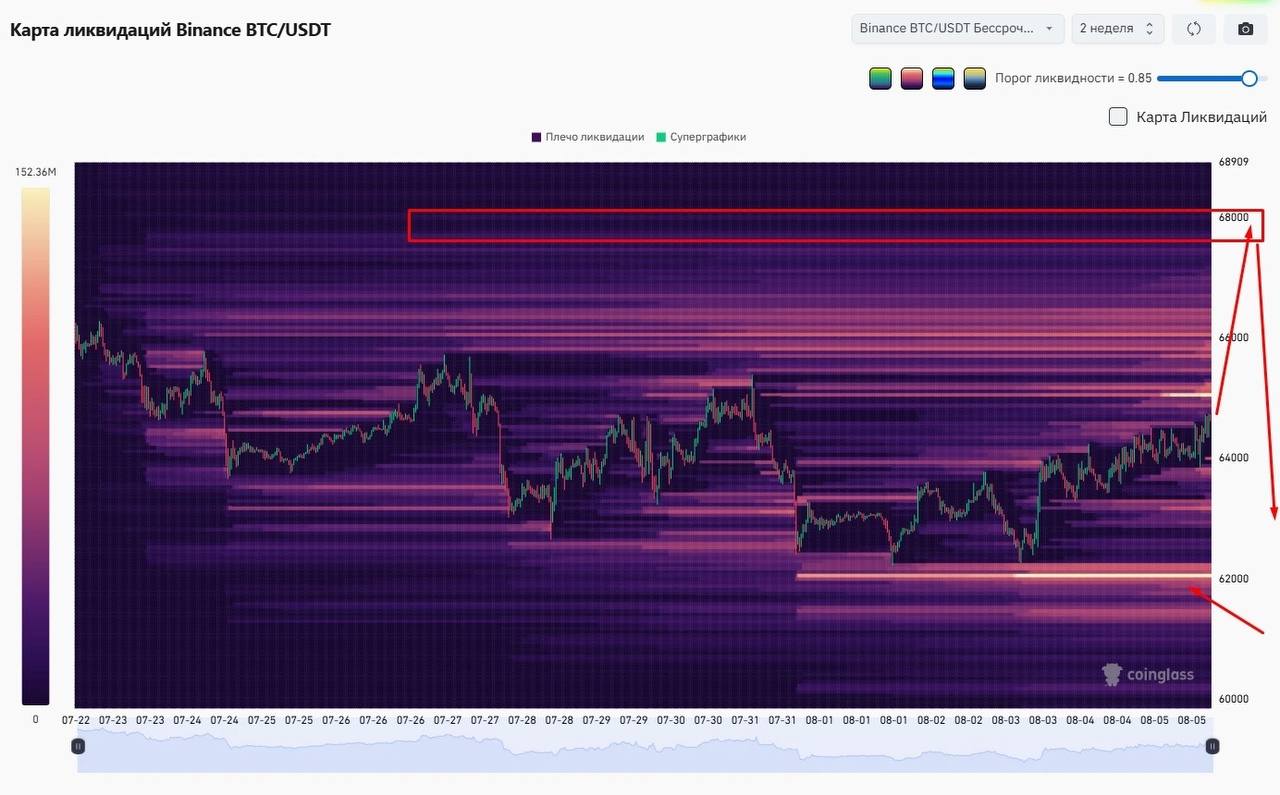Viewport: 1280px width, 795px height.
Task: Expand the "2 неделя" time range selector
Action: (x=1117, y=29)
